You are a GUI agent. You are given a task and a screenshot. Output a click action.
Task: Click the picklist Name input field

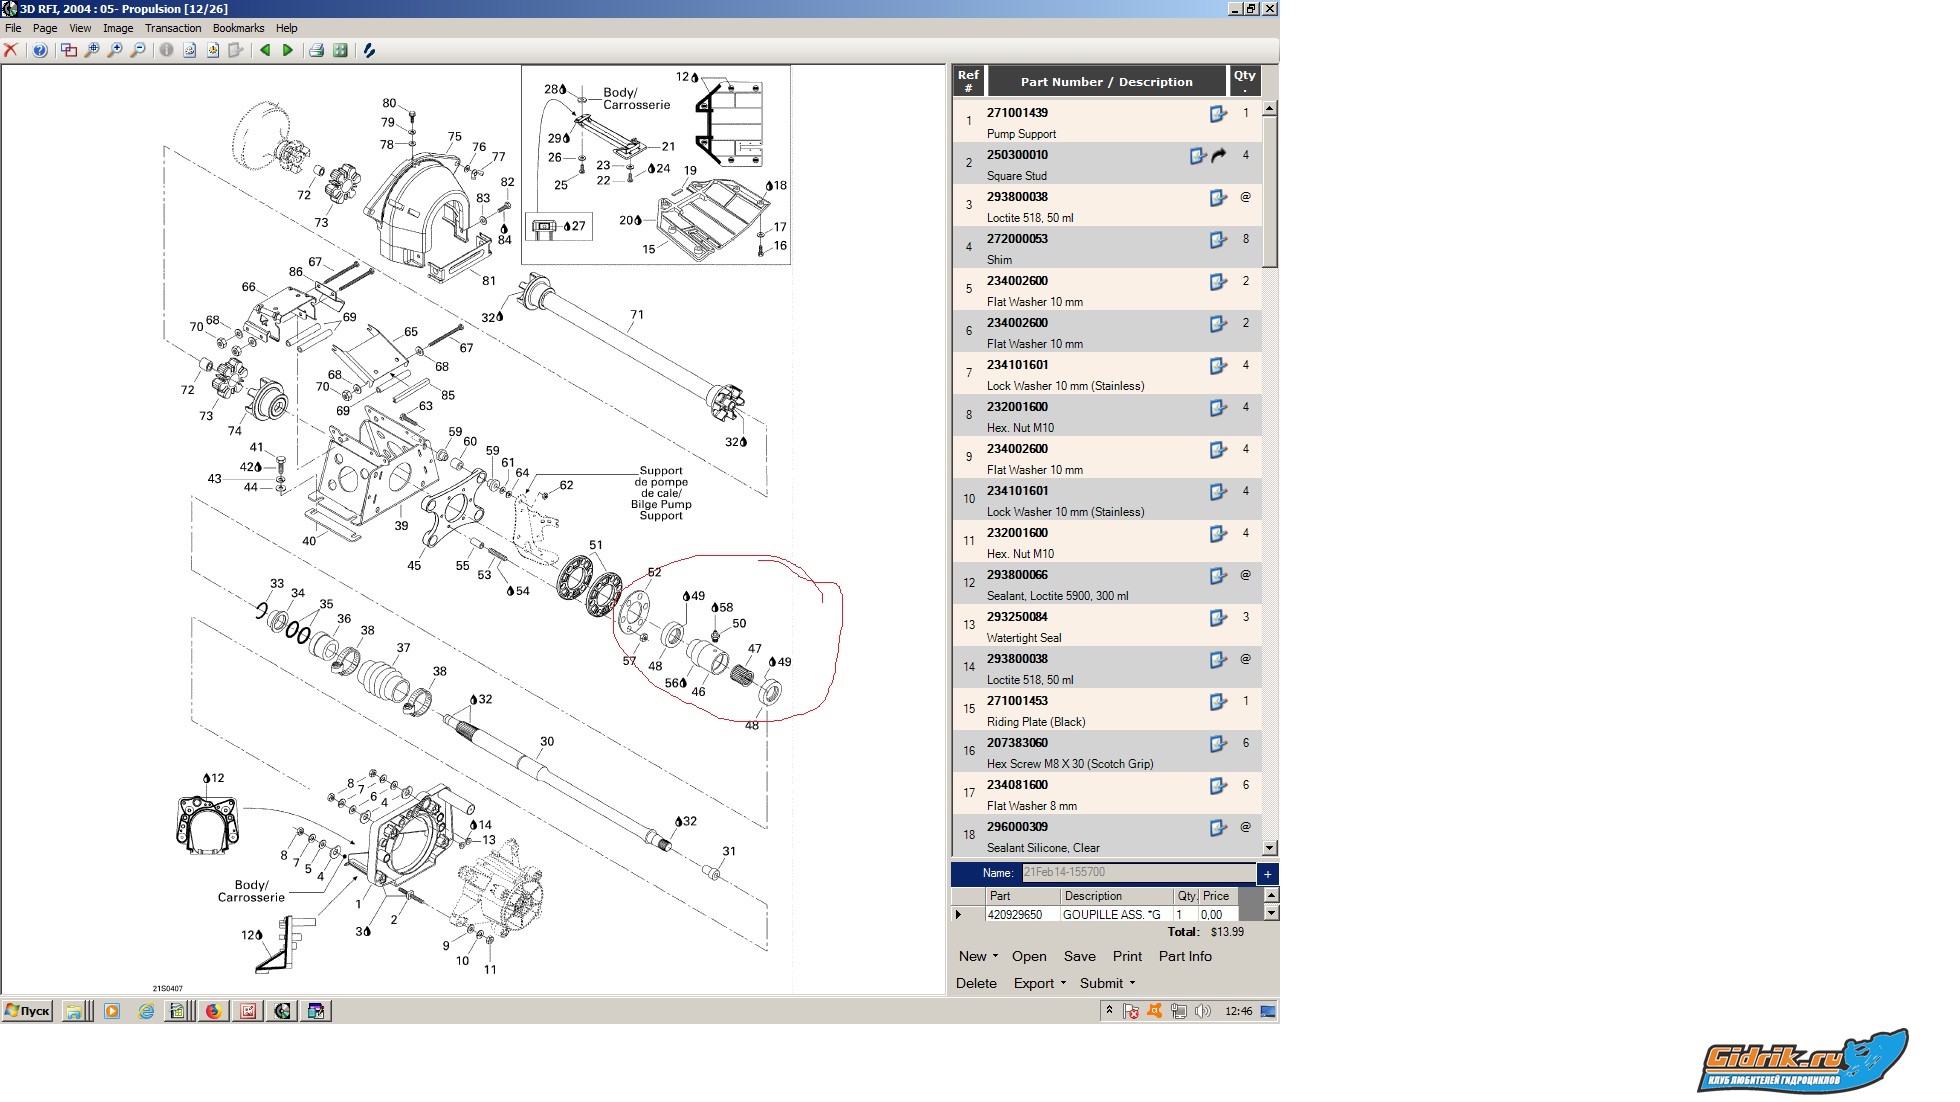[1137, 873]
